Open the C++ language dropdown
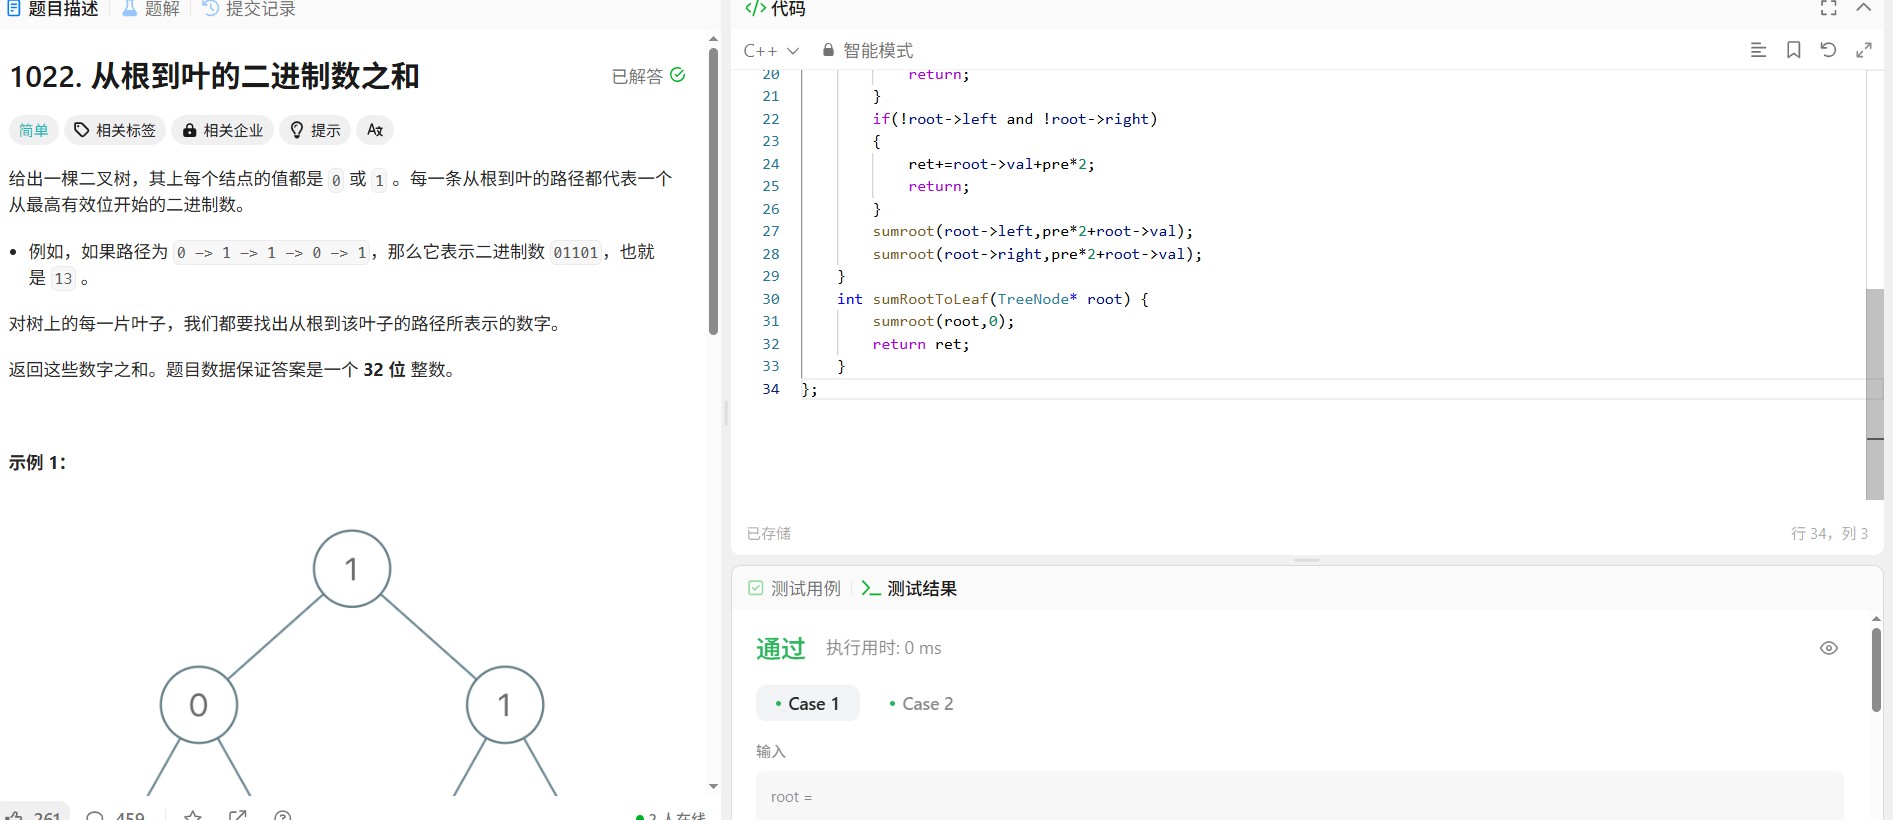This screenshot has height=820, width=1893. 771,50
